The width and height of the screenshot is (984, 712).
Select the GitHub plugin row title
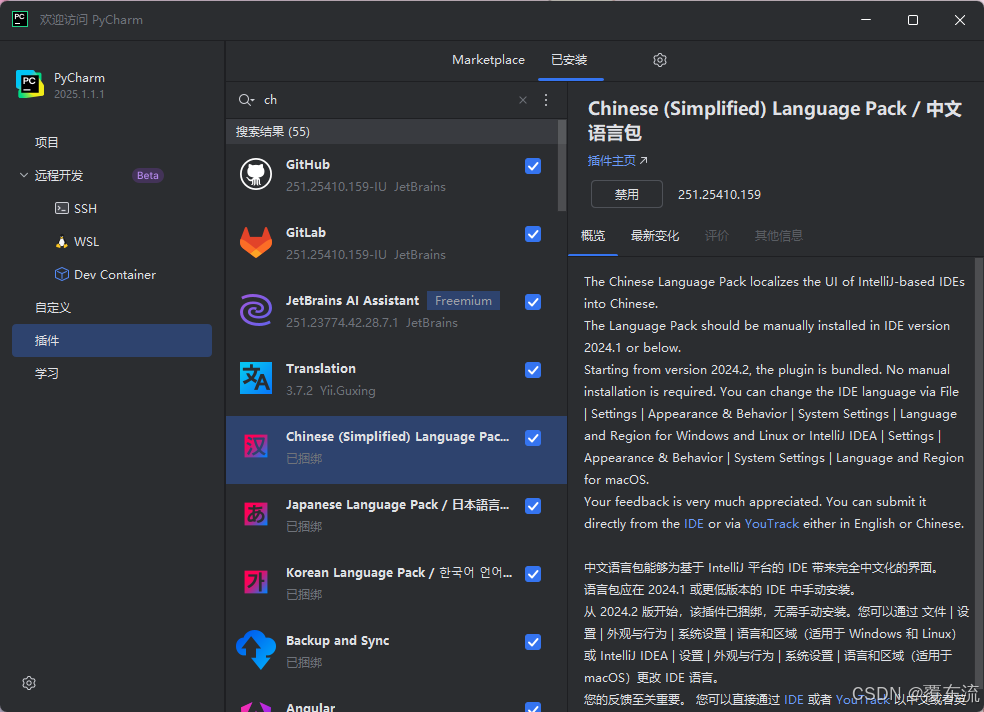click(308, 164)
